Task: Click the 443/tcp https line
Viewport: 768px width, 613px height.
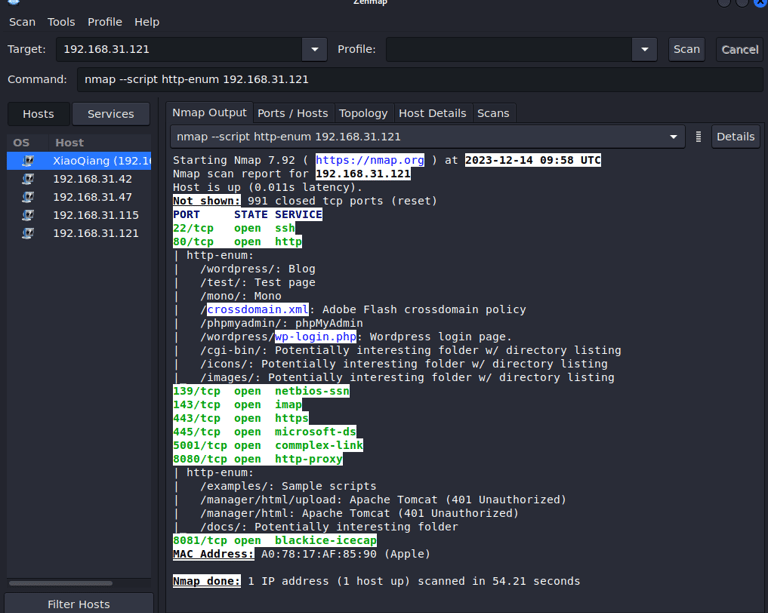Action: click(241, 418)
